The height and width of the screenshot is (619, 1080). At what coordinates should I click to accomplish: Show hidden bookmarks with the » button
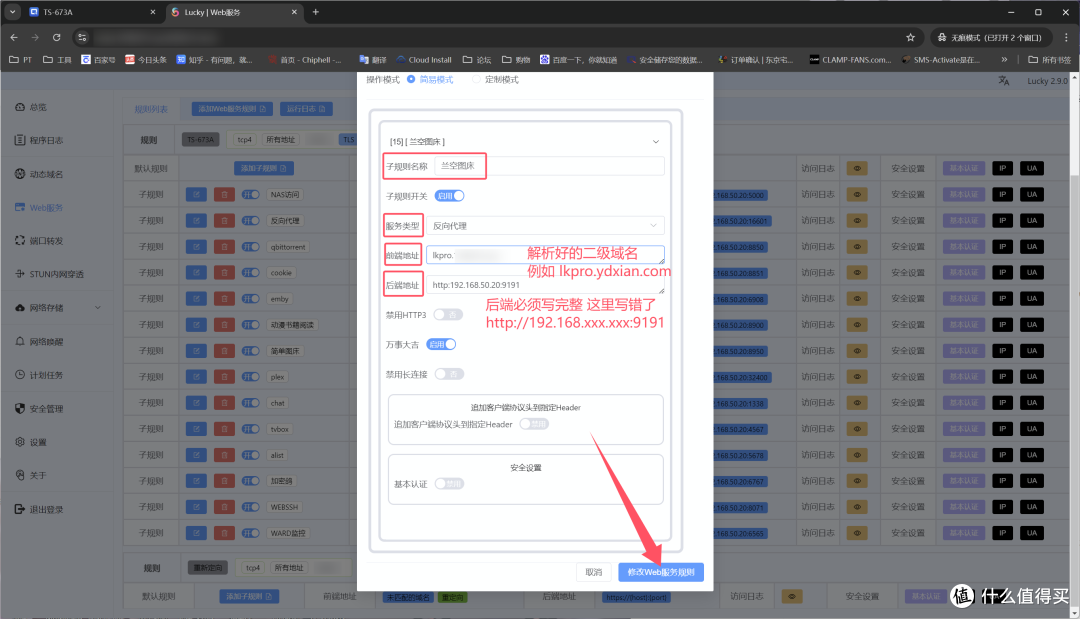point(1004,60)
